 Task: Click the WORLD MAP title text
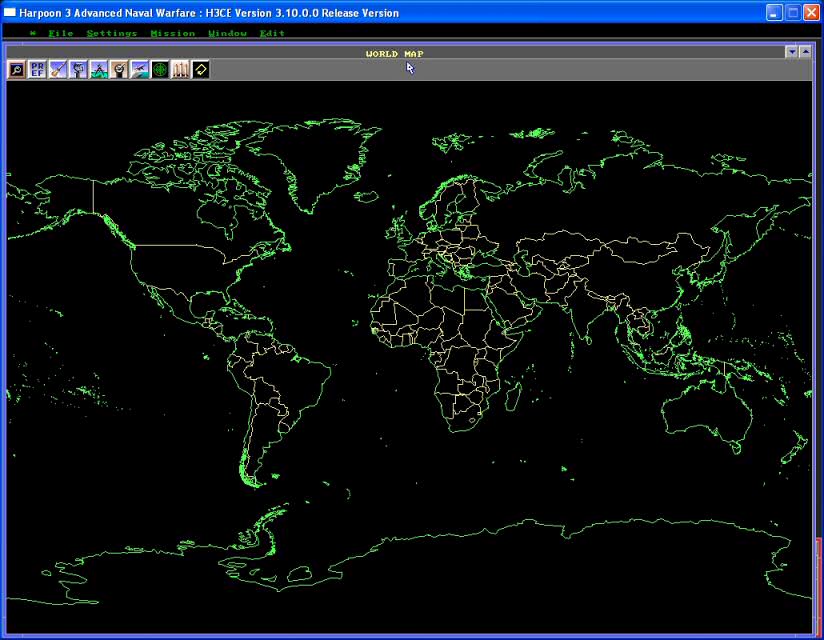395,54
